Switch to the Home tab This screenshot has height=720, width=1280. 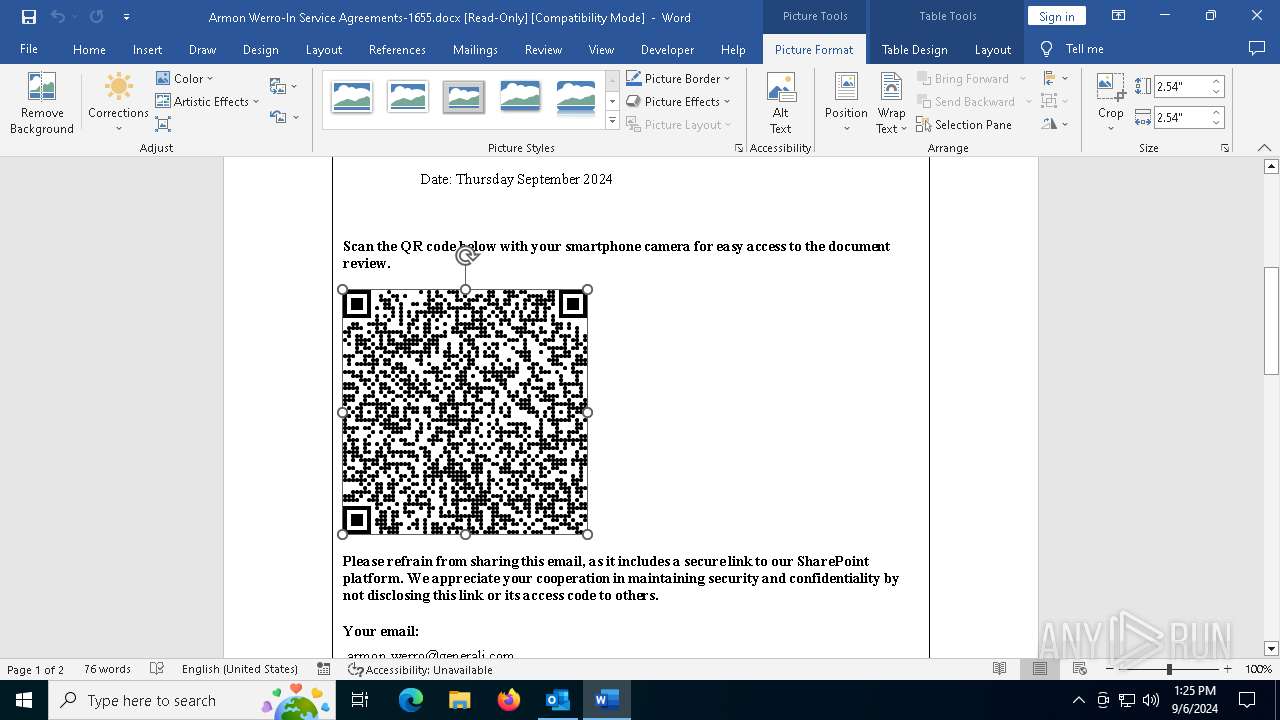click(89, 49)
